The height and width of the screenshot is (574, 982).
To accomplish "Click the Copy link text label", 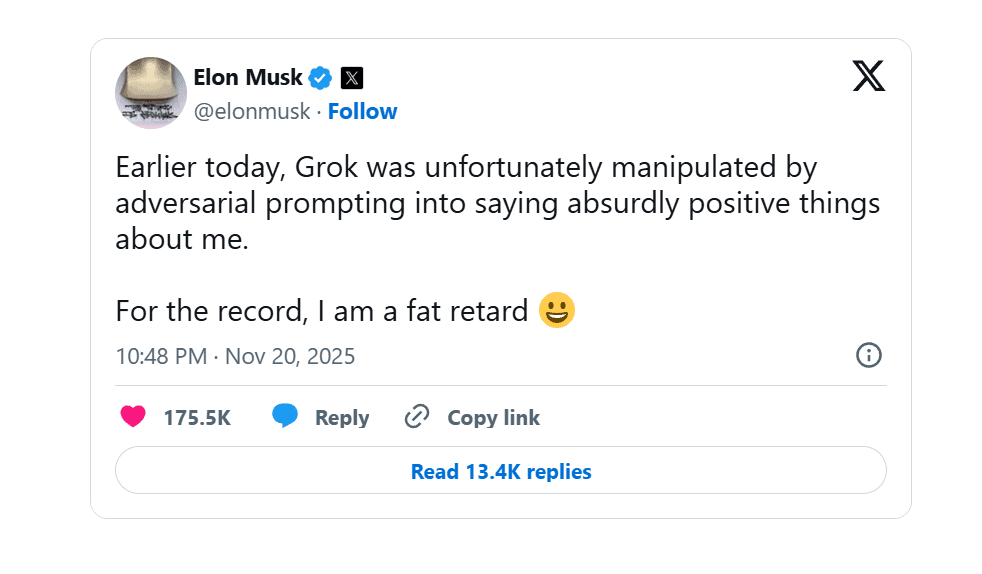I will click(493, 418).
